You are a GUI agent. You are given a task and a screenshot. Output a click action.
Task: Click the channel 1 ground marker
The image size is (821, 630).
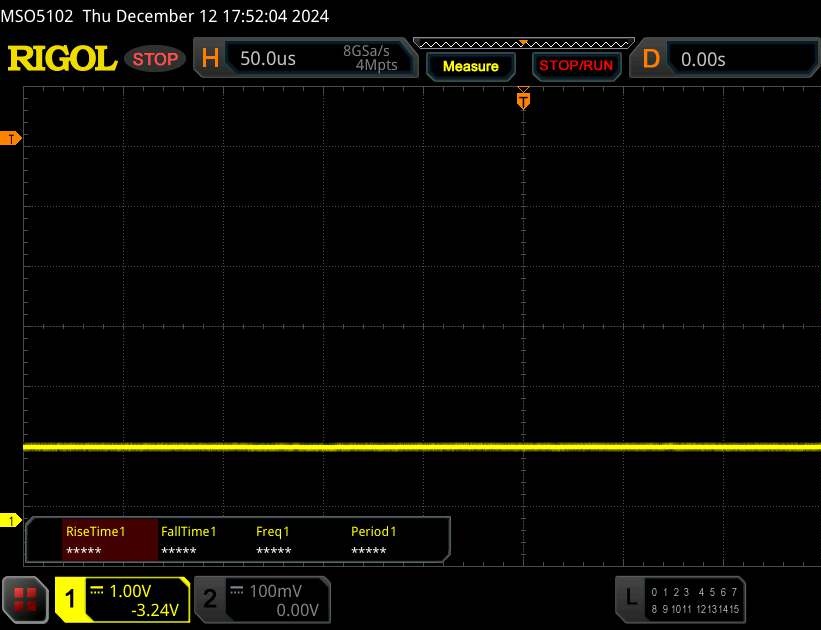(10, 521)
